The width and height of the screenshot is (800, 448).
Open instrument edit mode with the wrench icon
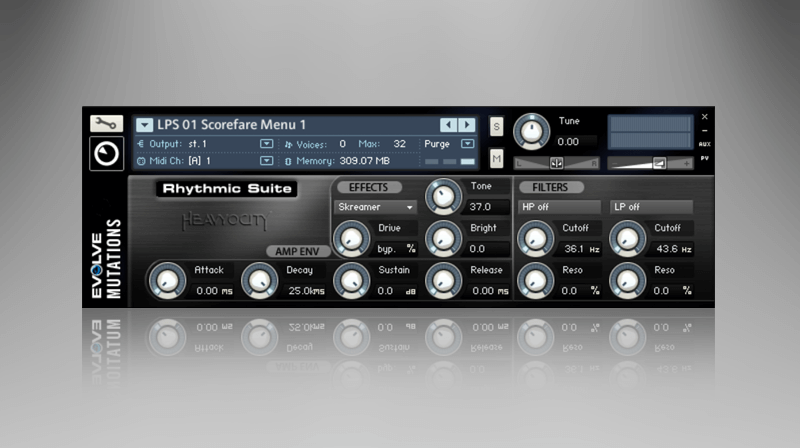pos(106,124)
